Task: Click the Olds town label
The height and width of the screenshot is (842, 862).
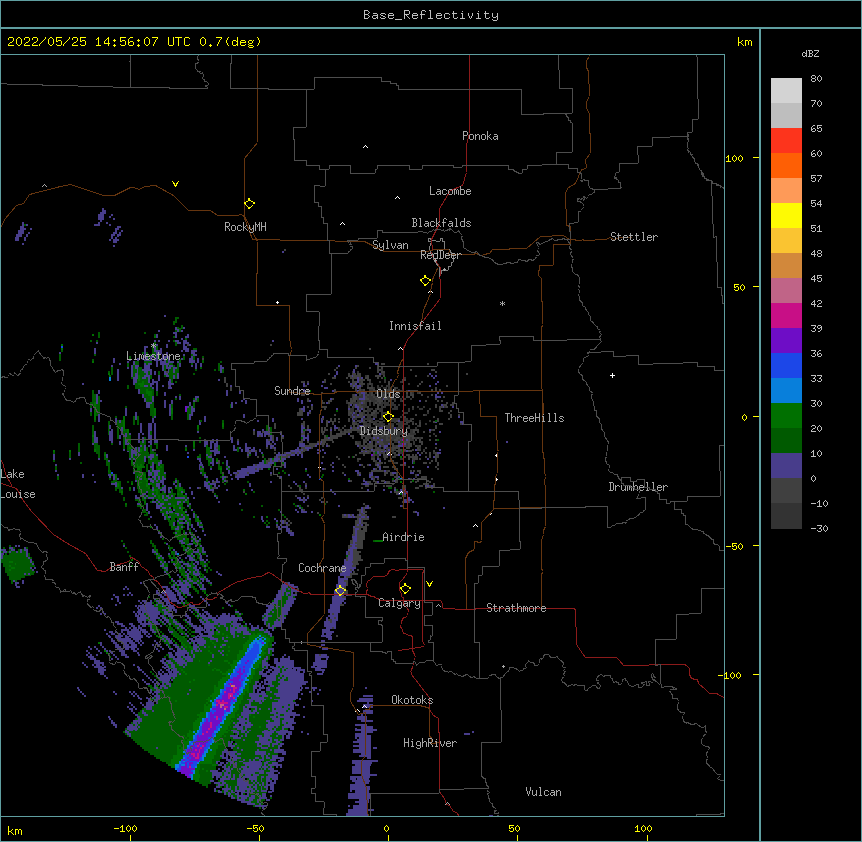Action: coord(388,394)
